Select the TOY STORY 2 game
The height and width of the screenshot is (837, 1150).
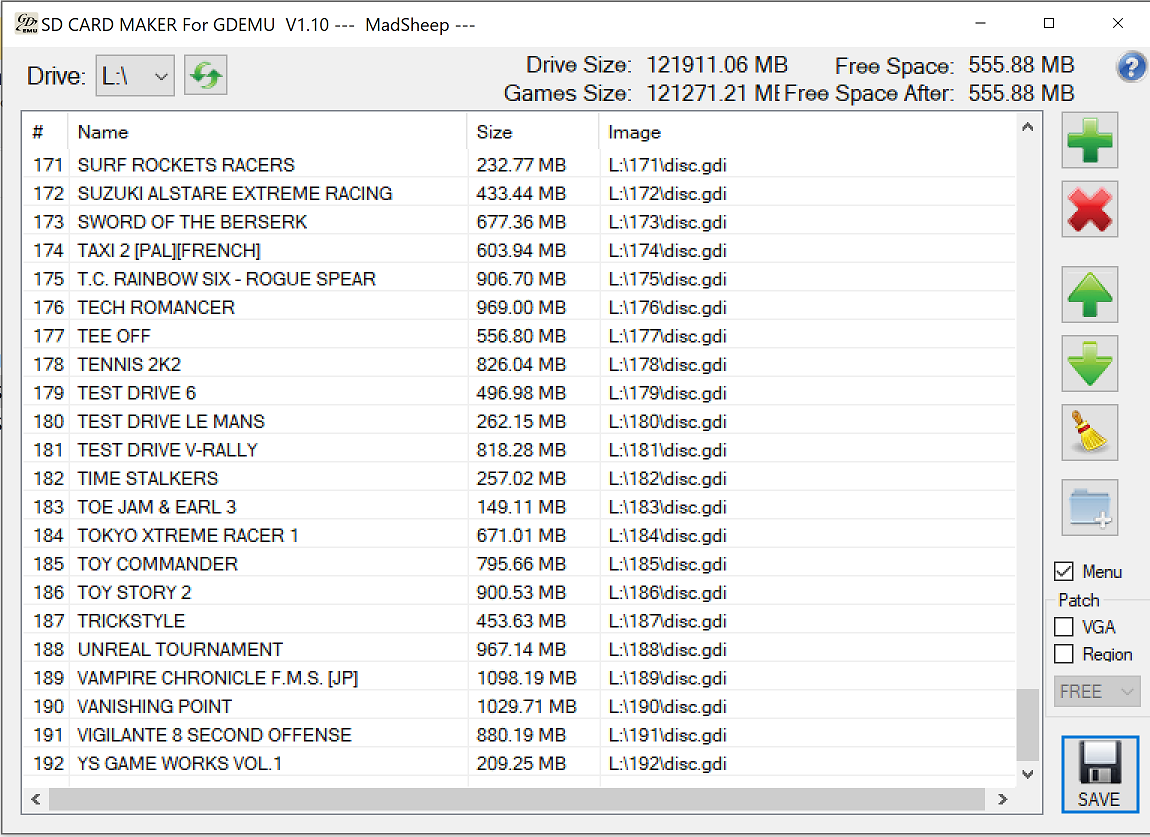tap(519, 592)
